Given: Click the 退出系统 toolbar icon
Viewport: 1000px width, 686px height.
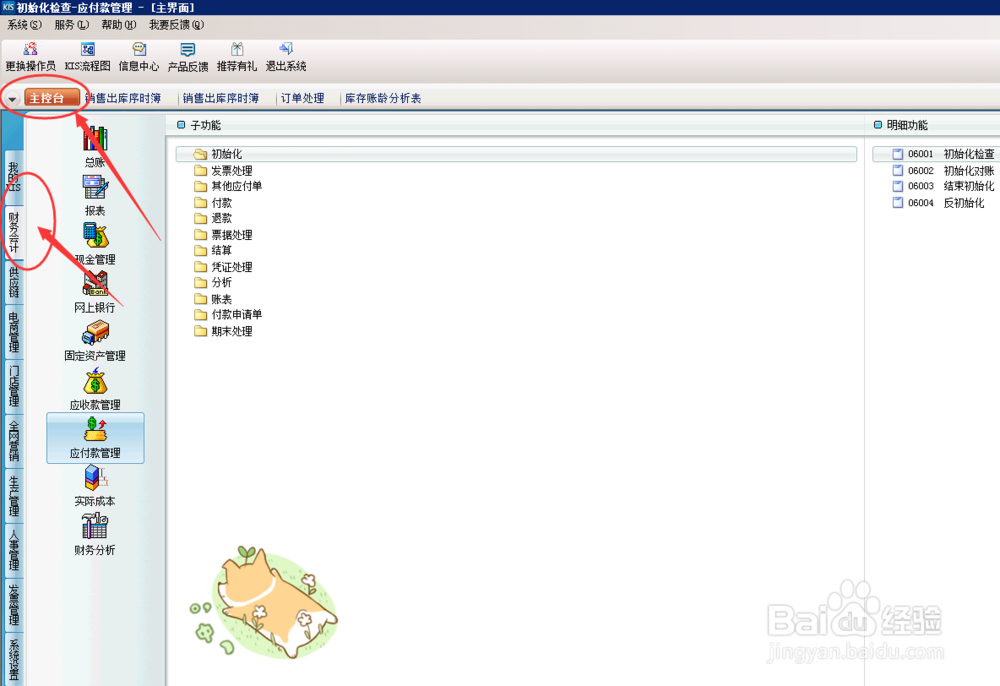Looking at the screenshot, I should click(x=286, y=57).
